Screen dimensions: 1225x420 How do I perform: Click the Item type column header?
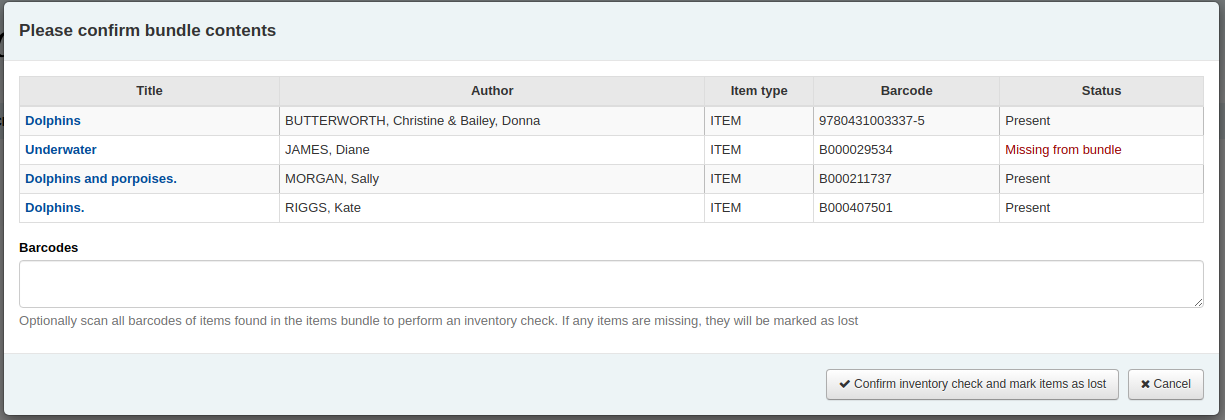(x=758, y=91)
